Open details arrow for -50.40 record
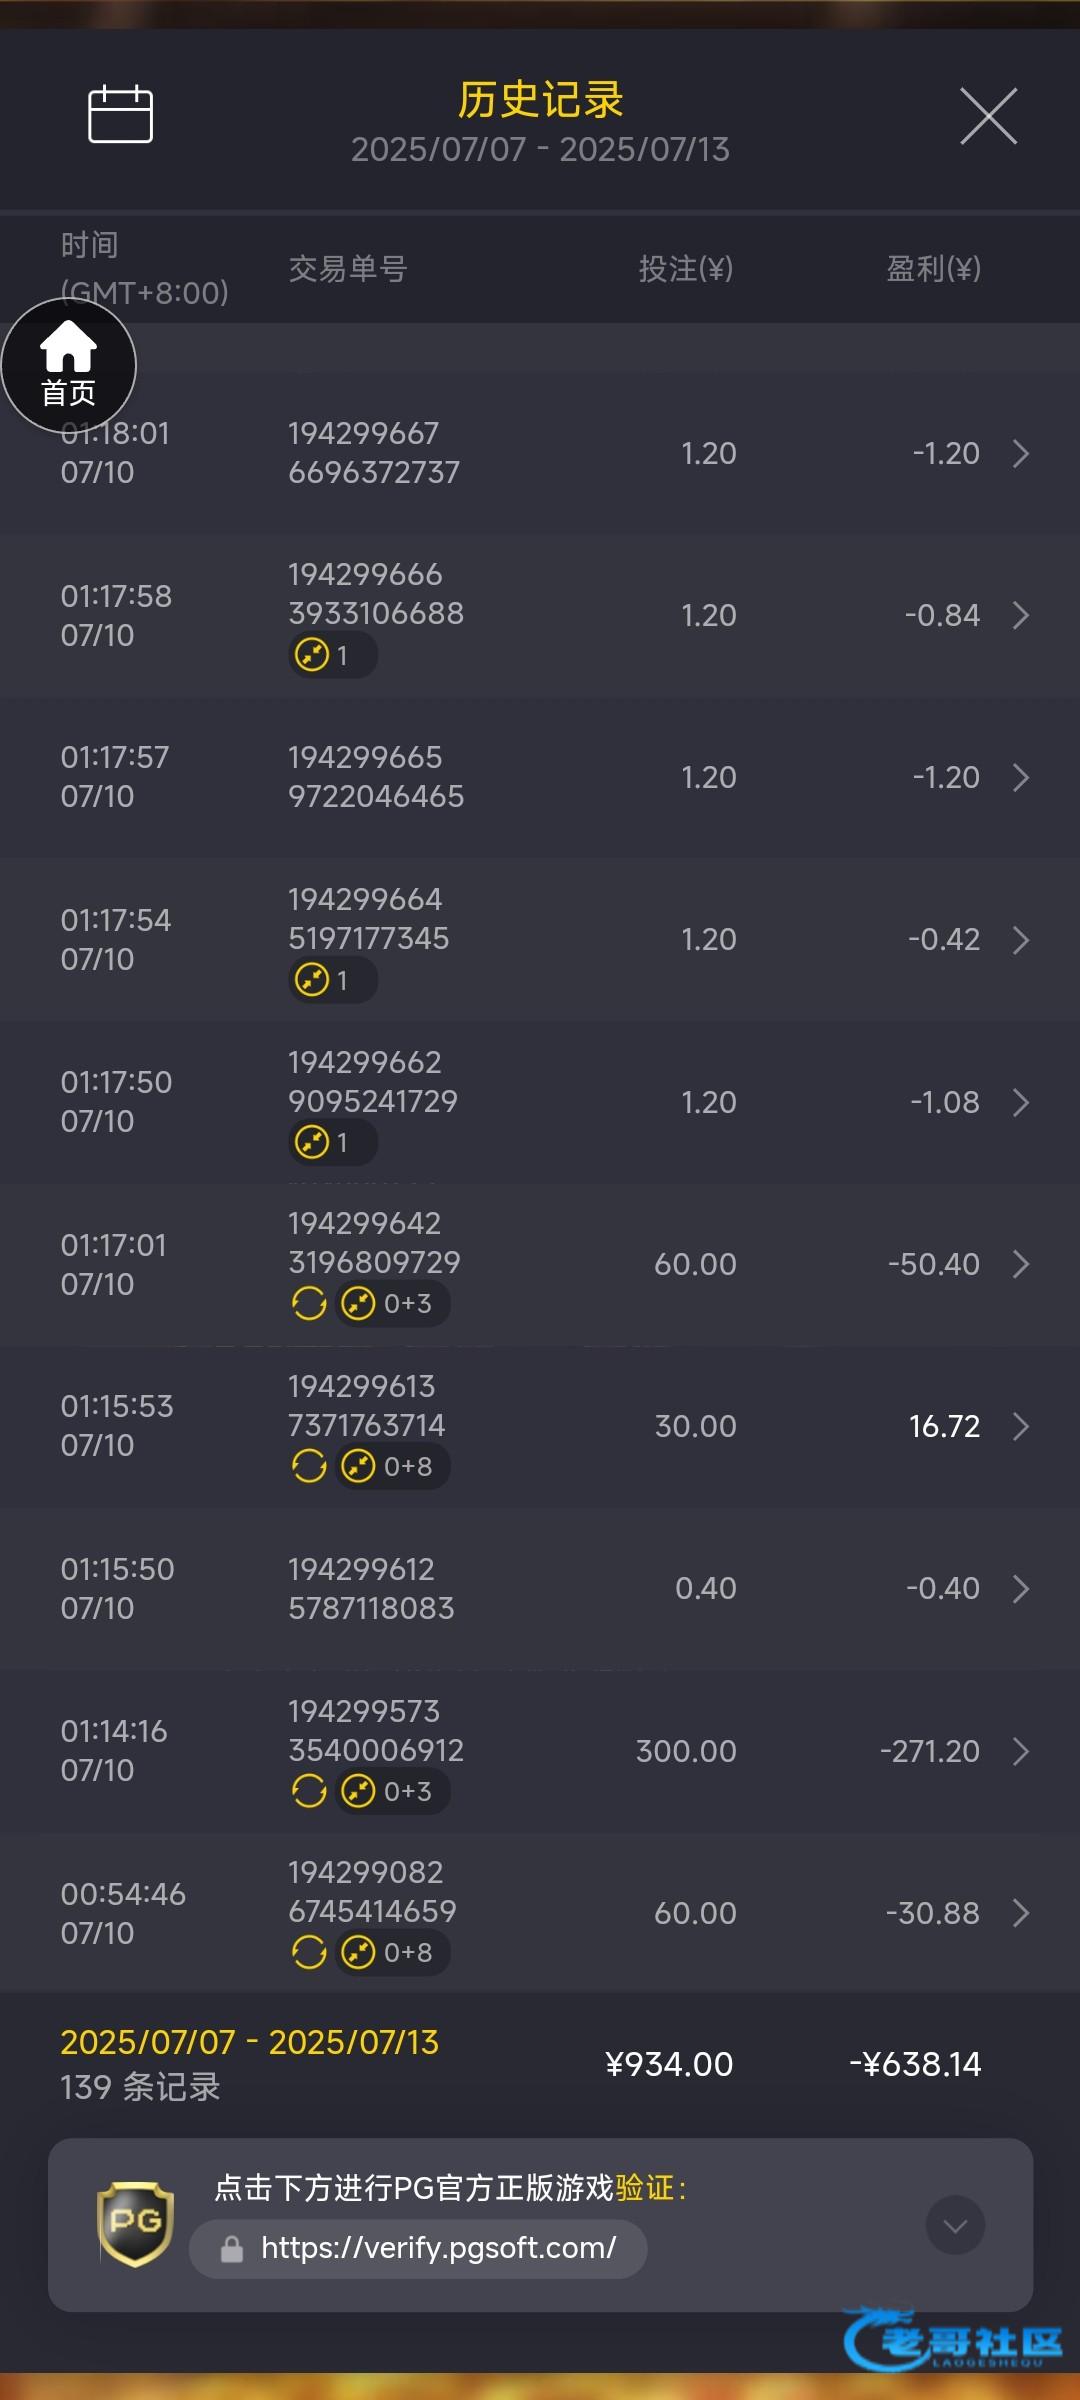This screenshot has height=2400, width=1080. 1020,1264
